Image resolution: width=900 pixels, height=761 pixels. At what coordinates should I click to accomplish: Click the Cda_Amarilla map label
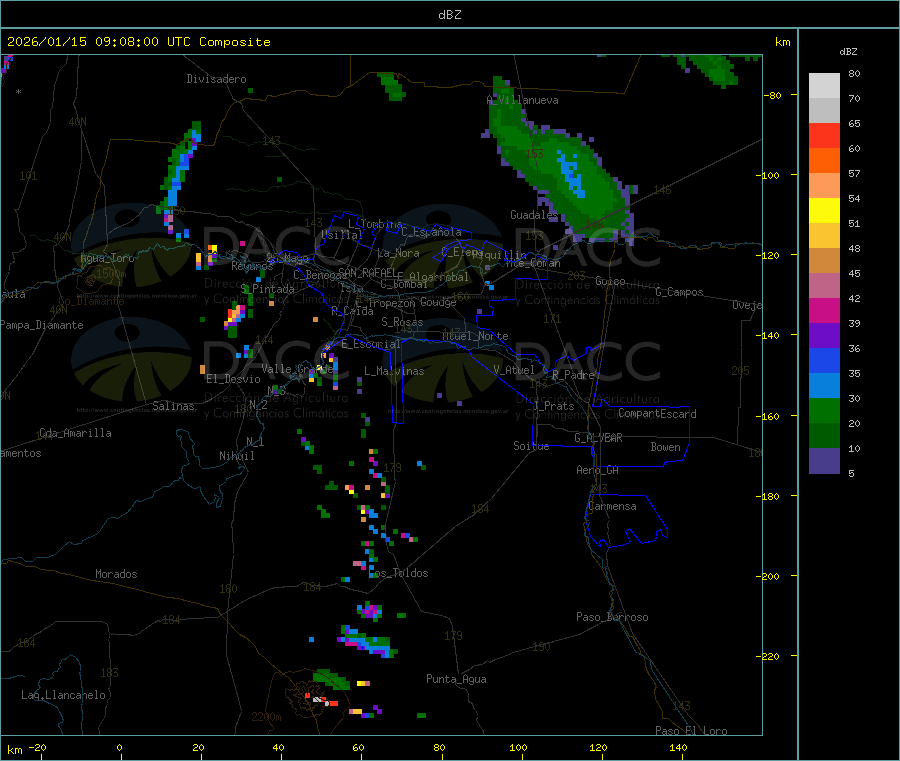75,433
